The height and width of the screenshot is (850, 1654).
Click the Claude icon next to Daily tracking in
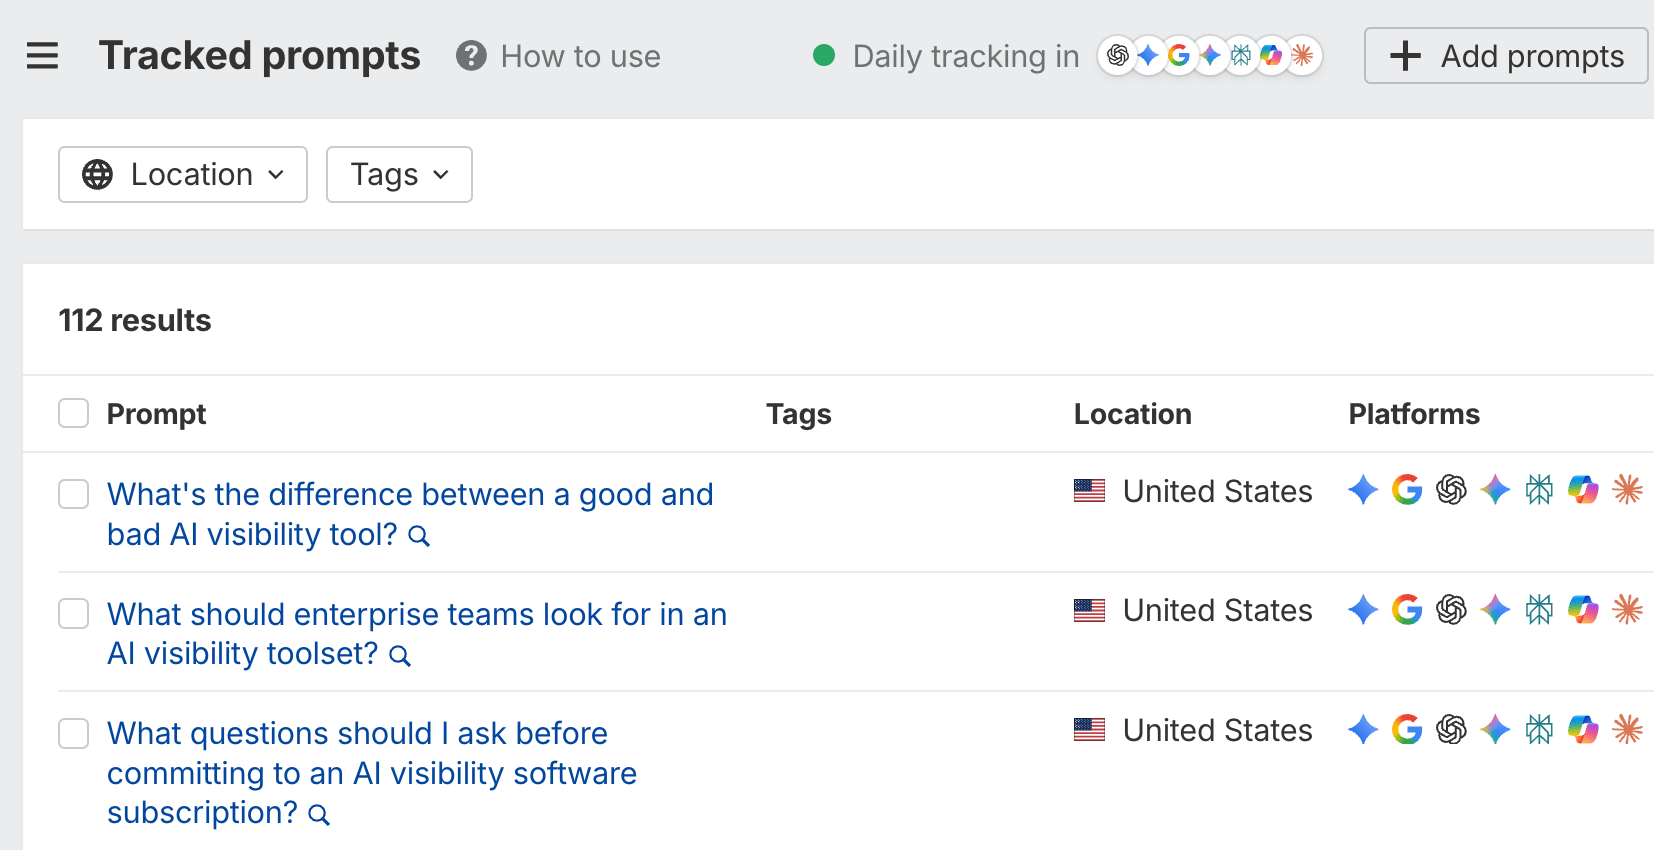tap(1302, 56)
